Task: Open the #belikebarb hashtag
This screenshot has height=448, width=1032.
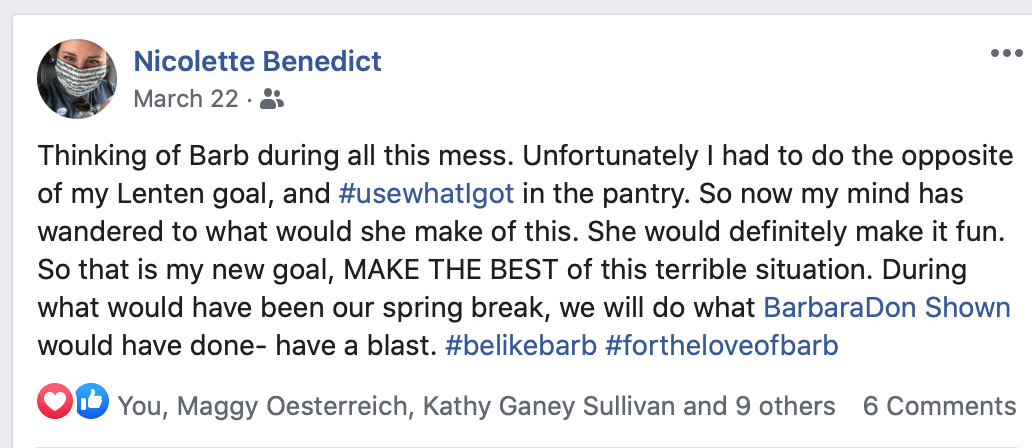Action: coord(520,345)
